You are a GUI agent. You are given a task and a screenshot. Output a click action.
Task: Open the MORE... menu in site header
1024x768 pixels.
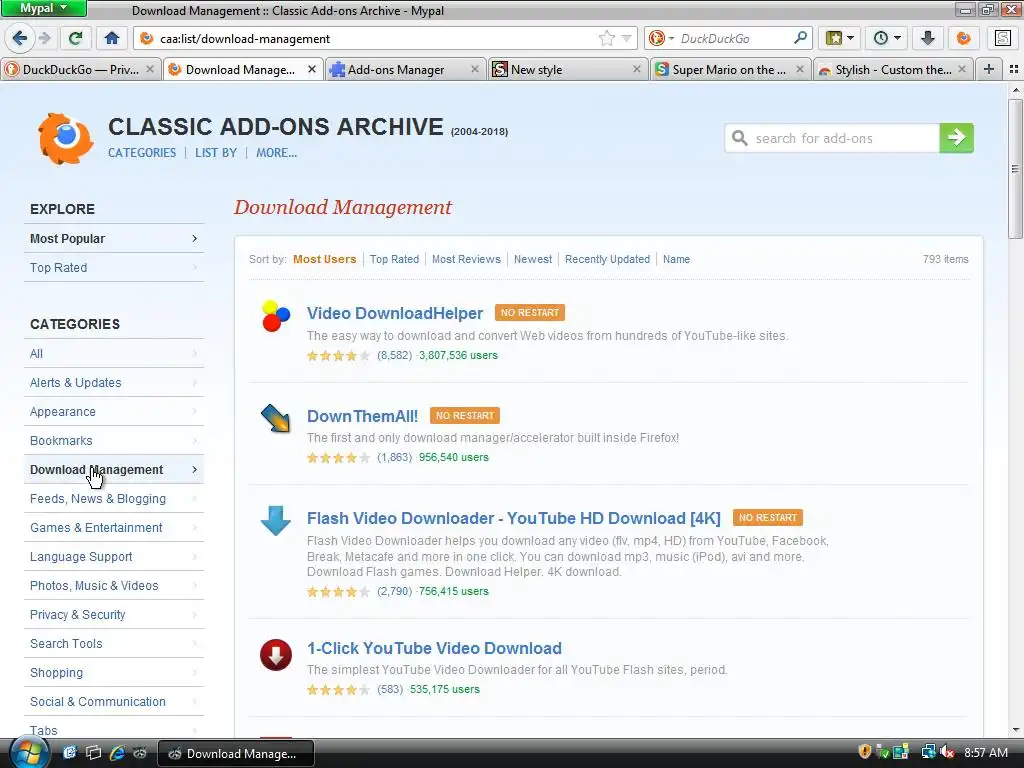(276, 153)
